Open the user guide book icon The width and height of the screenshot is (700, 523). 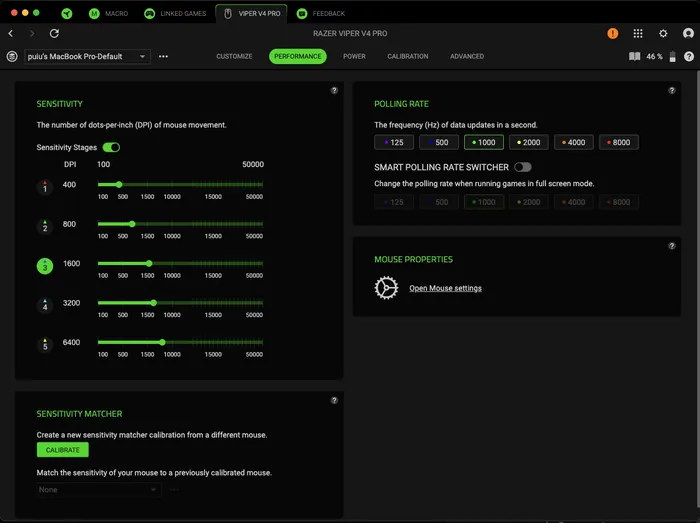(x=634, y=56)
